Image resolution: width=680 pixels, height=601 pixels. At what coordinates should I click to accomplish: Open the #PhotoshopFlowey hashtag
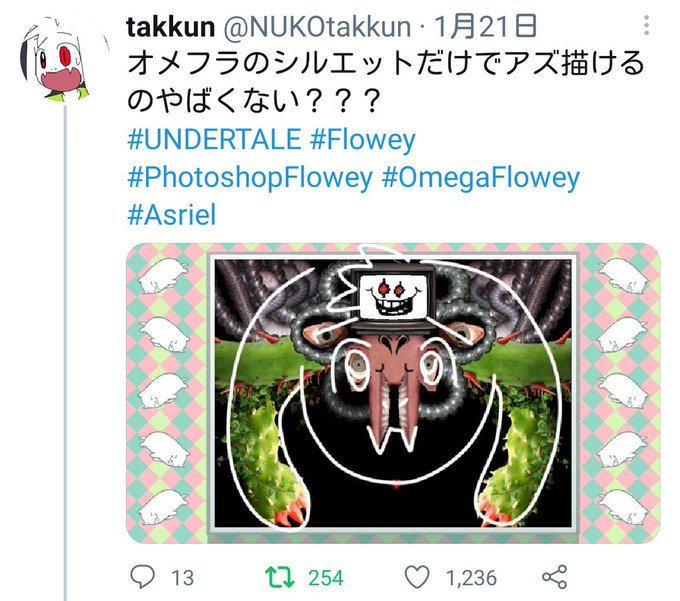tap(250, 179)
